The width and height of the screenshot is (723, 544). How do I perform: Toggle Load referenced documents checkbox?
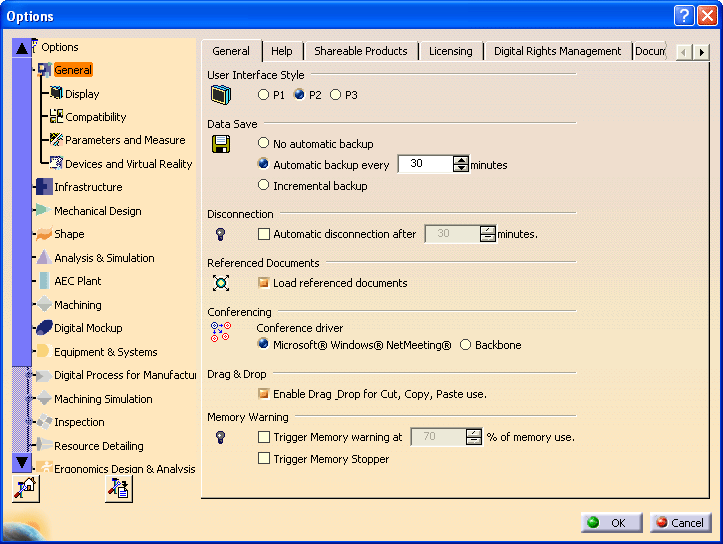[264, 283]
